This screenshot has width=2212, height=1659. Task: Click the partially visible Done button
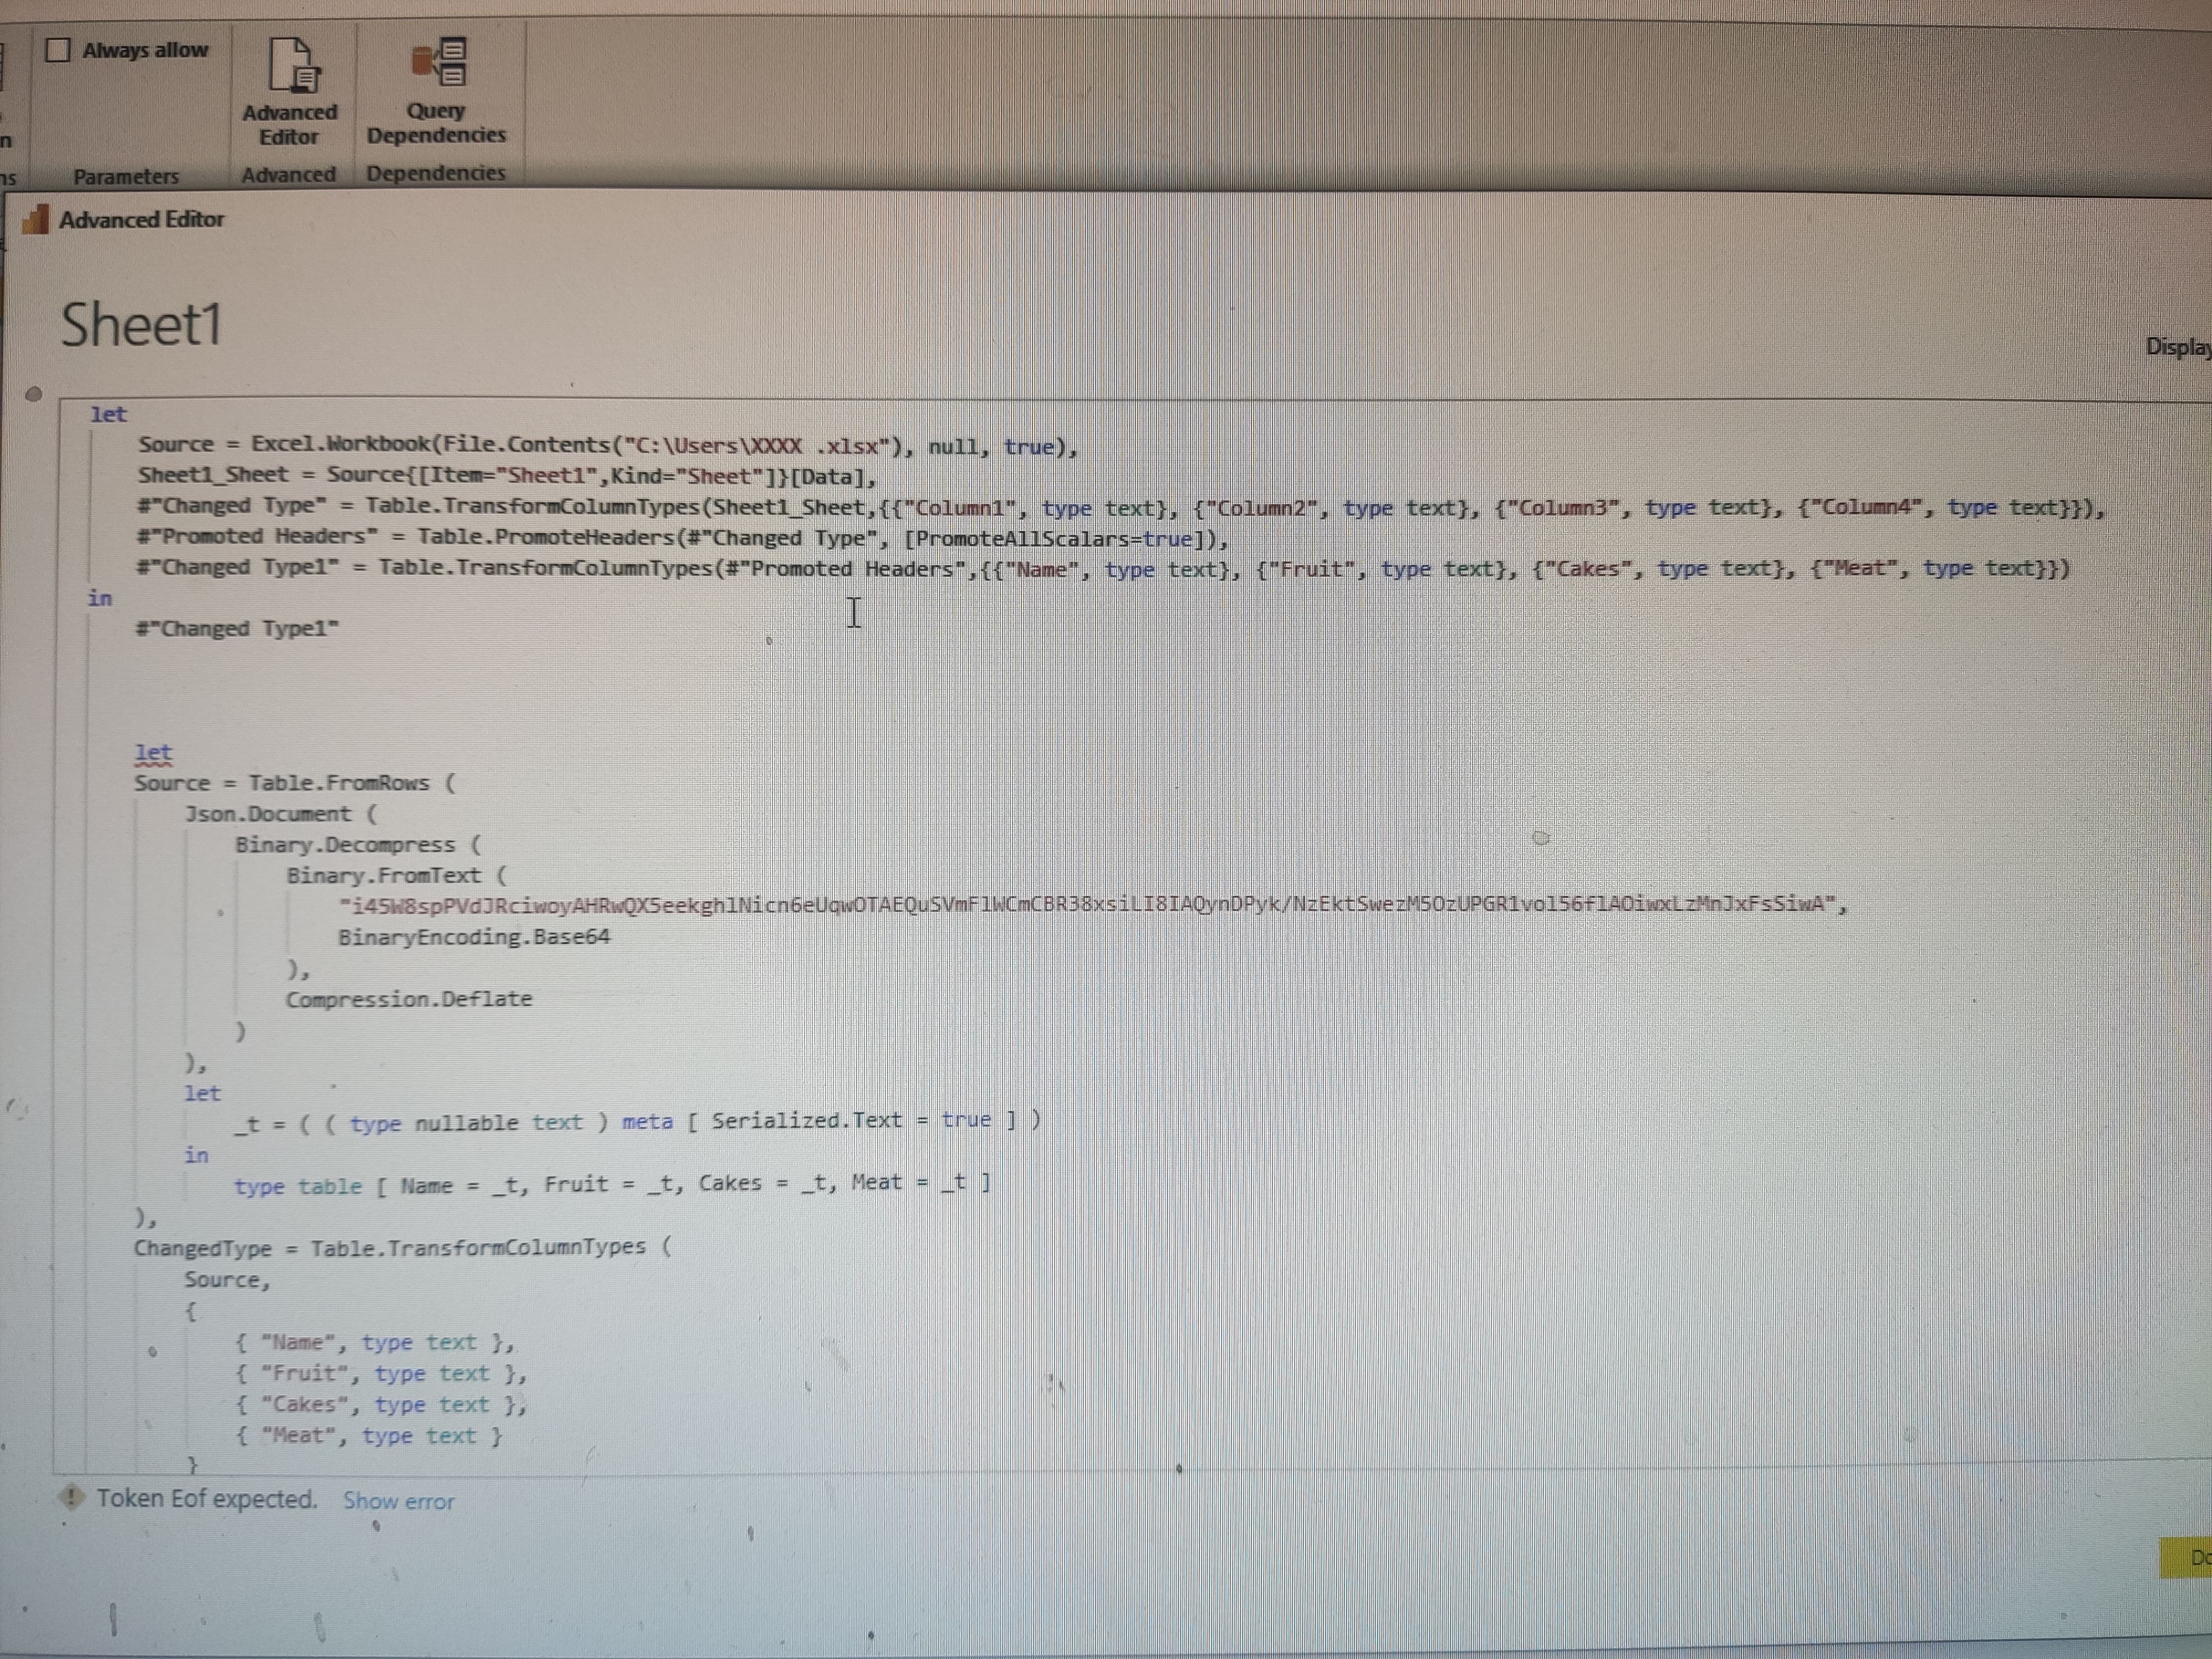click(x=2187, y=1557)
